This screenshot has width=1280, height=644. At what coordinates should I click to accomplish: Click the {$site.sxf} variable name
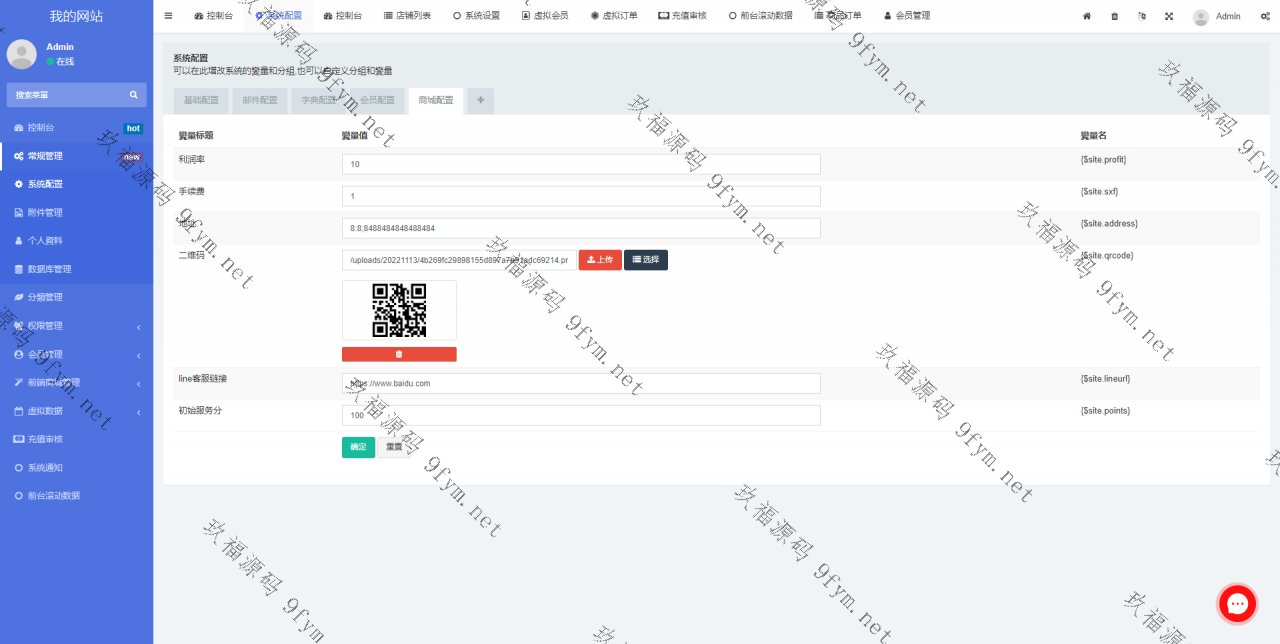1099,192
